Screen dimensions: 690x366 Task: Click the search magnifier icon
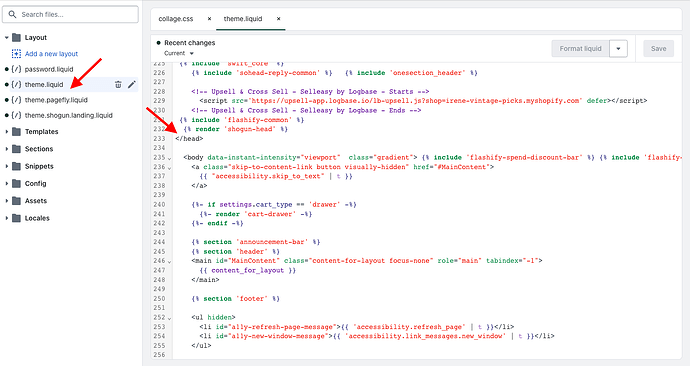[12, 15]
